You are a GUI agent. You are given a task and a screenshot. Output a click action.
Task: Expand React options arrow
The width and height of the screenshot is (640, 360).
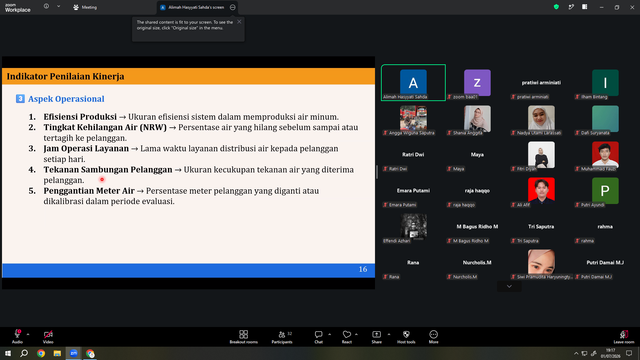click(356, 334)
